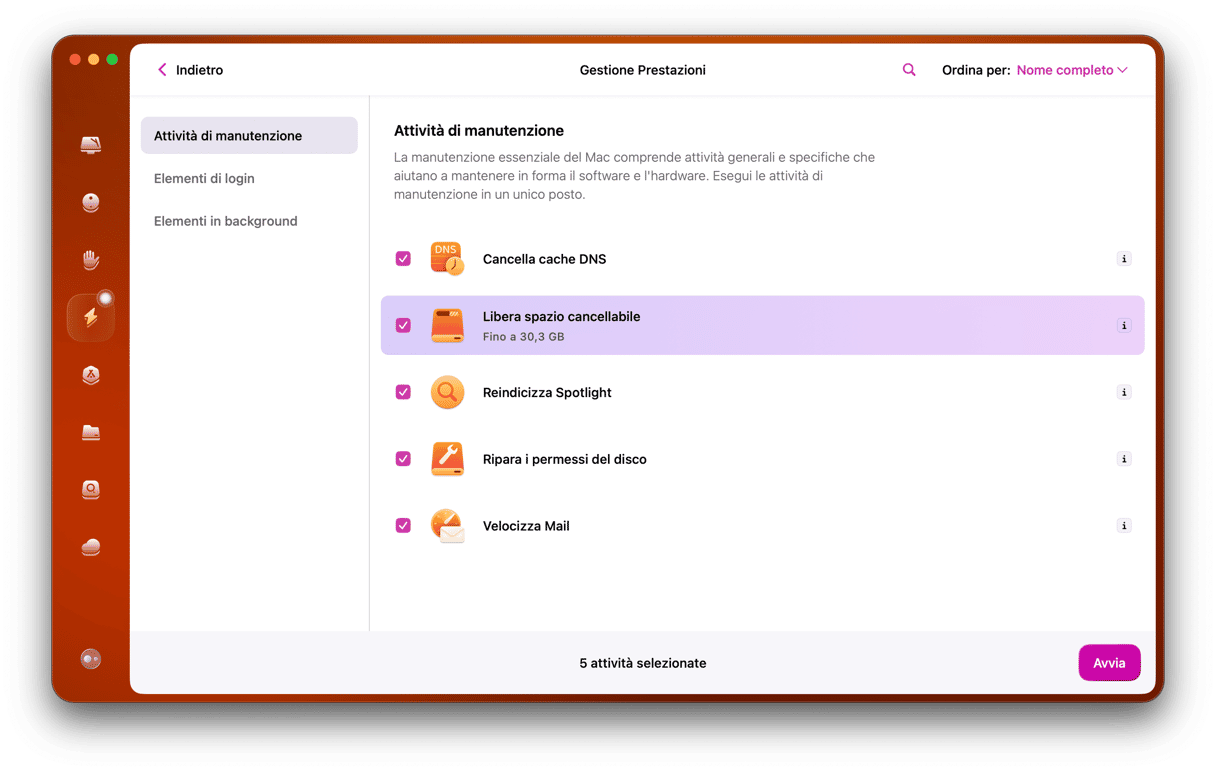Open the assistant icon at sidebar bottom
This screenshot has width=1216, height=771.
[x=91, y=659]
